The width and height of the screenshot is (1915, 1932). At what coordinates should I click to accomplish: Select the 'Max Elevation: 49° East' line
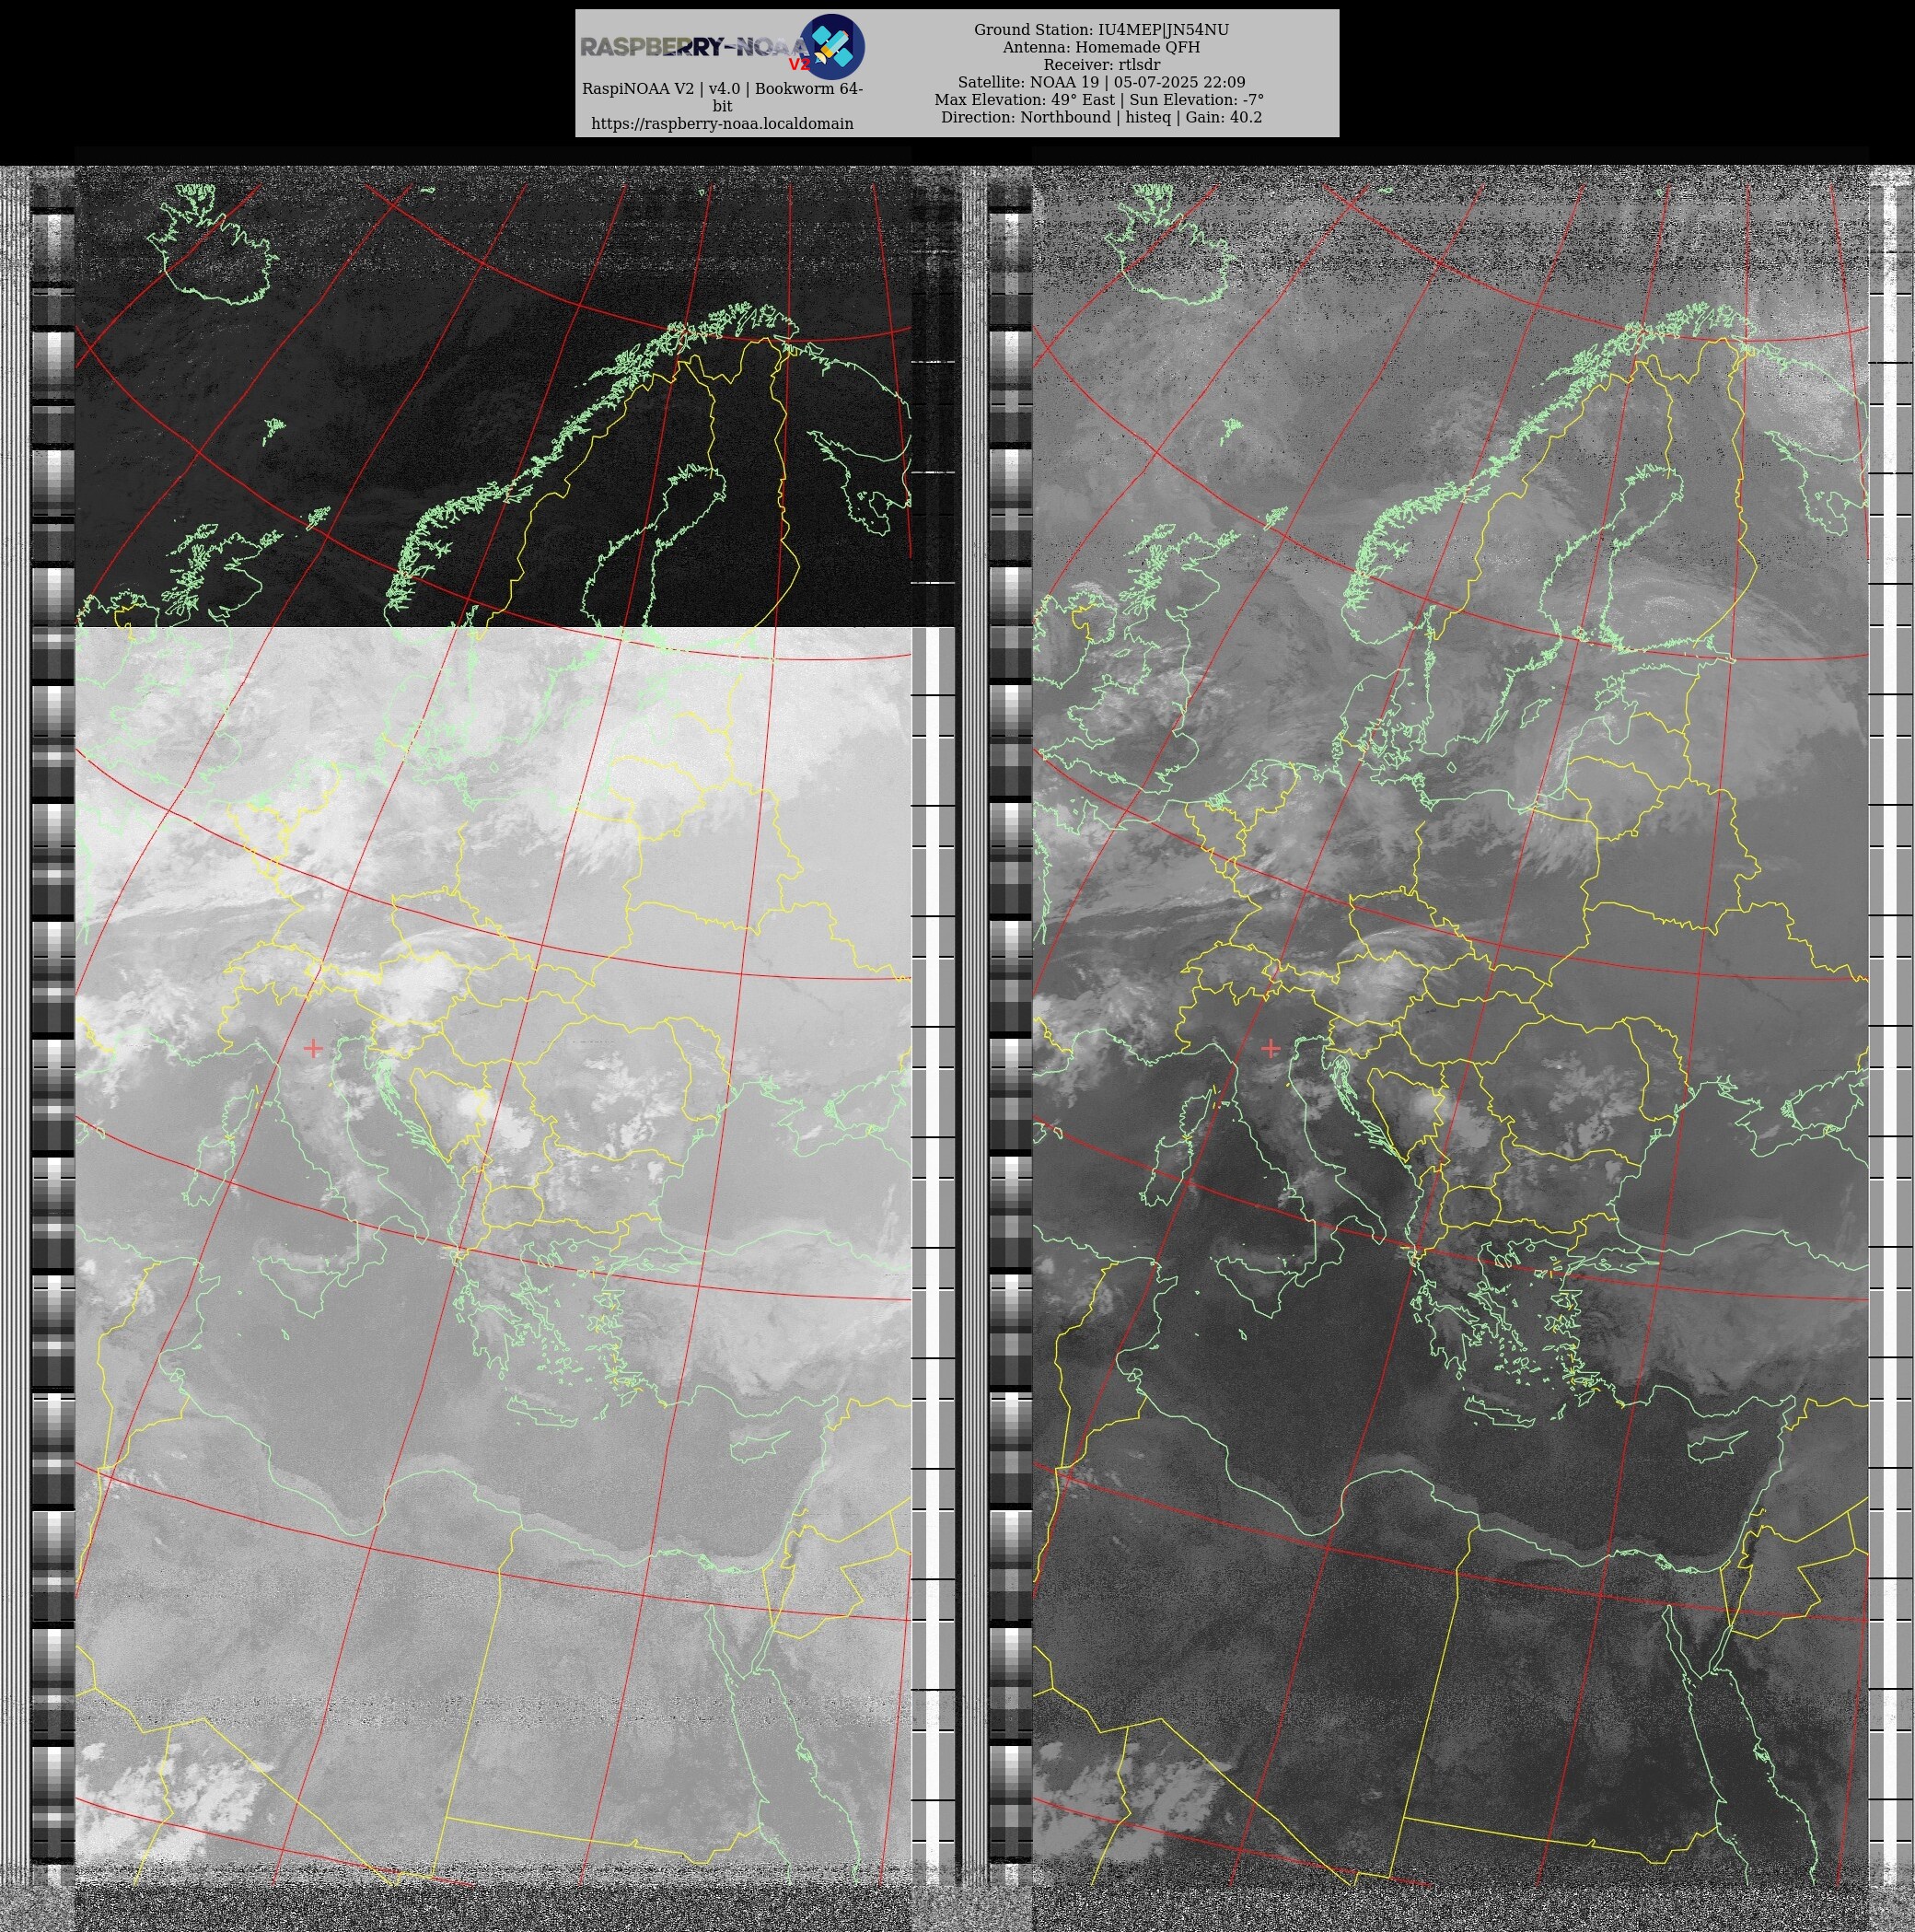[x=1099, y=100]
